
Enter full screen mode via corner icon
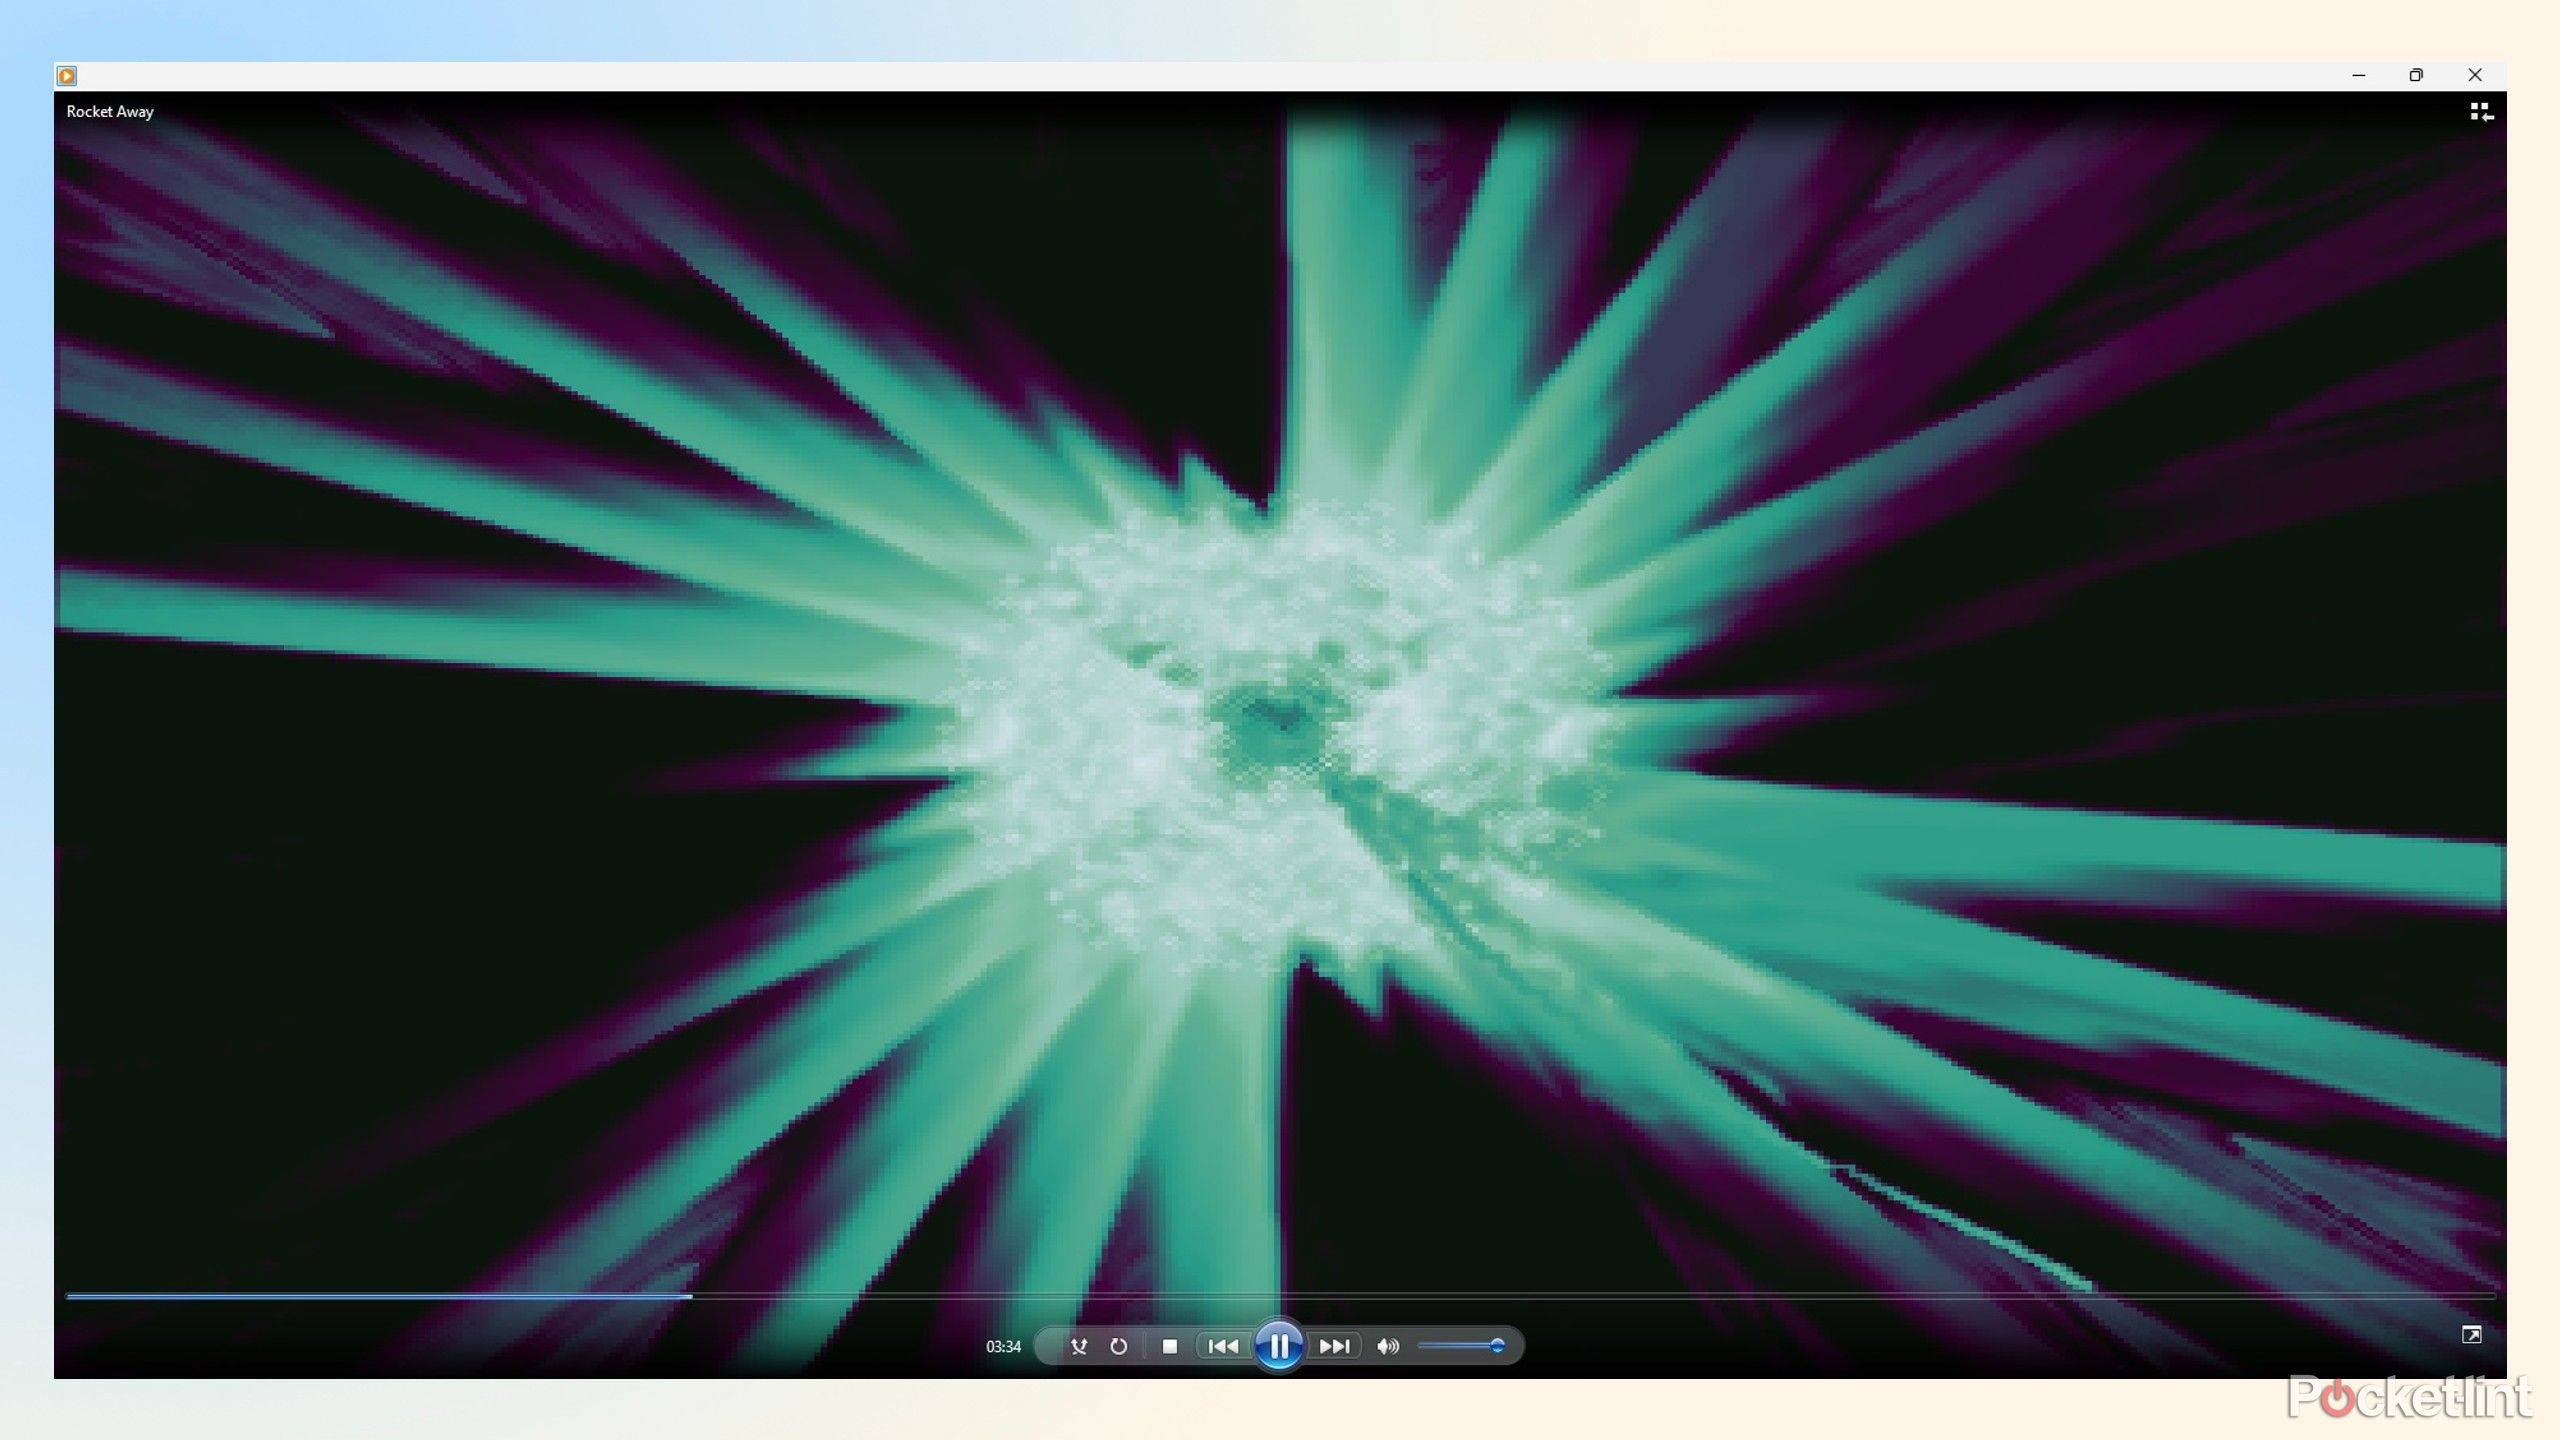[x=2471, y=1334]
